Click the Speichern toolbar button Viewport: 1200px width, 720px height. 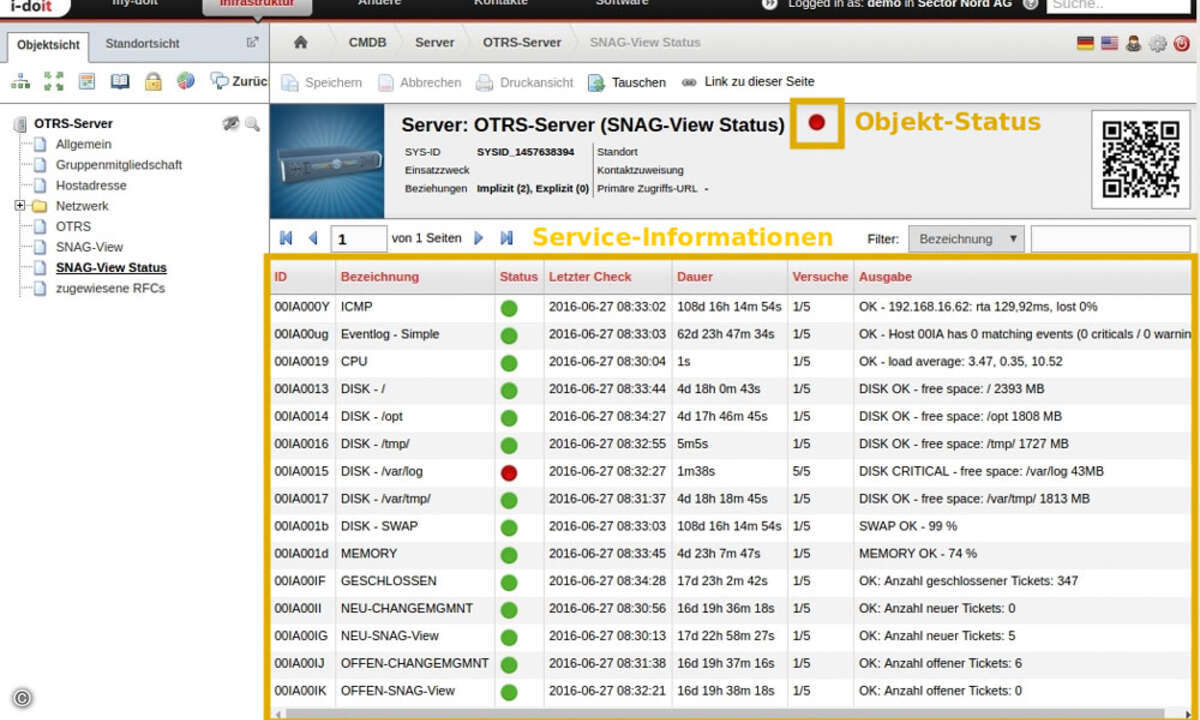321,82
